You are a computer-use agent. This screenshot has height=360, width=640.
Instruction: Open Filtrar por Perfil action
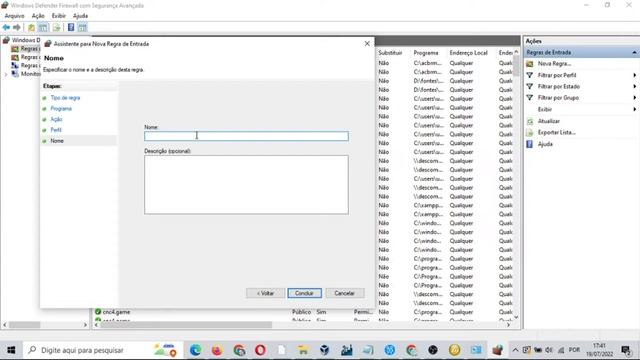pos(557,75)
